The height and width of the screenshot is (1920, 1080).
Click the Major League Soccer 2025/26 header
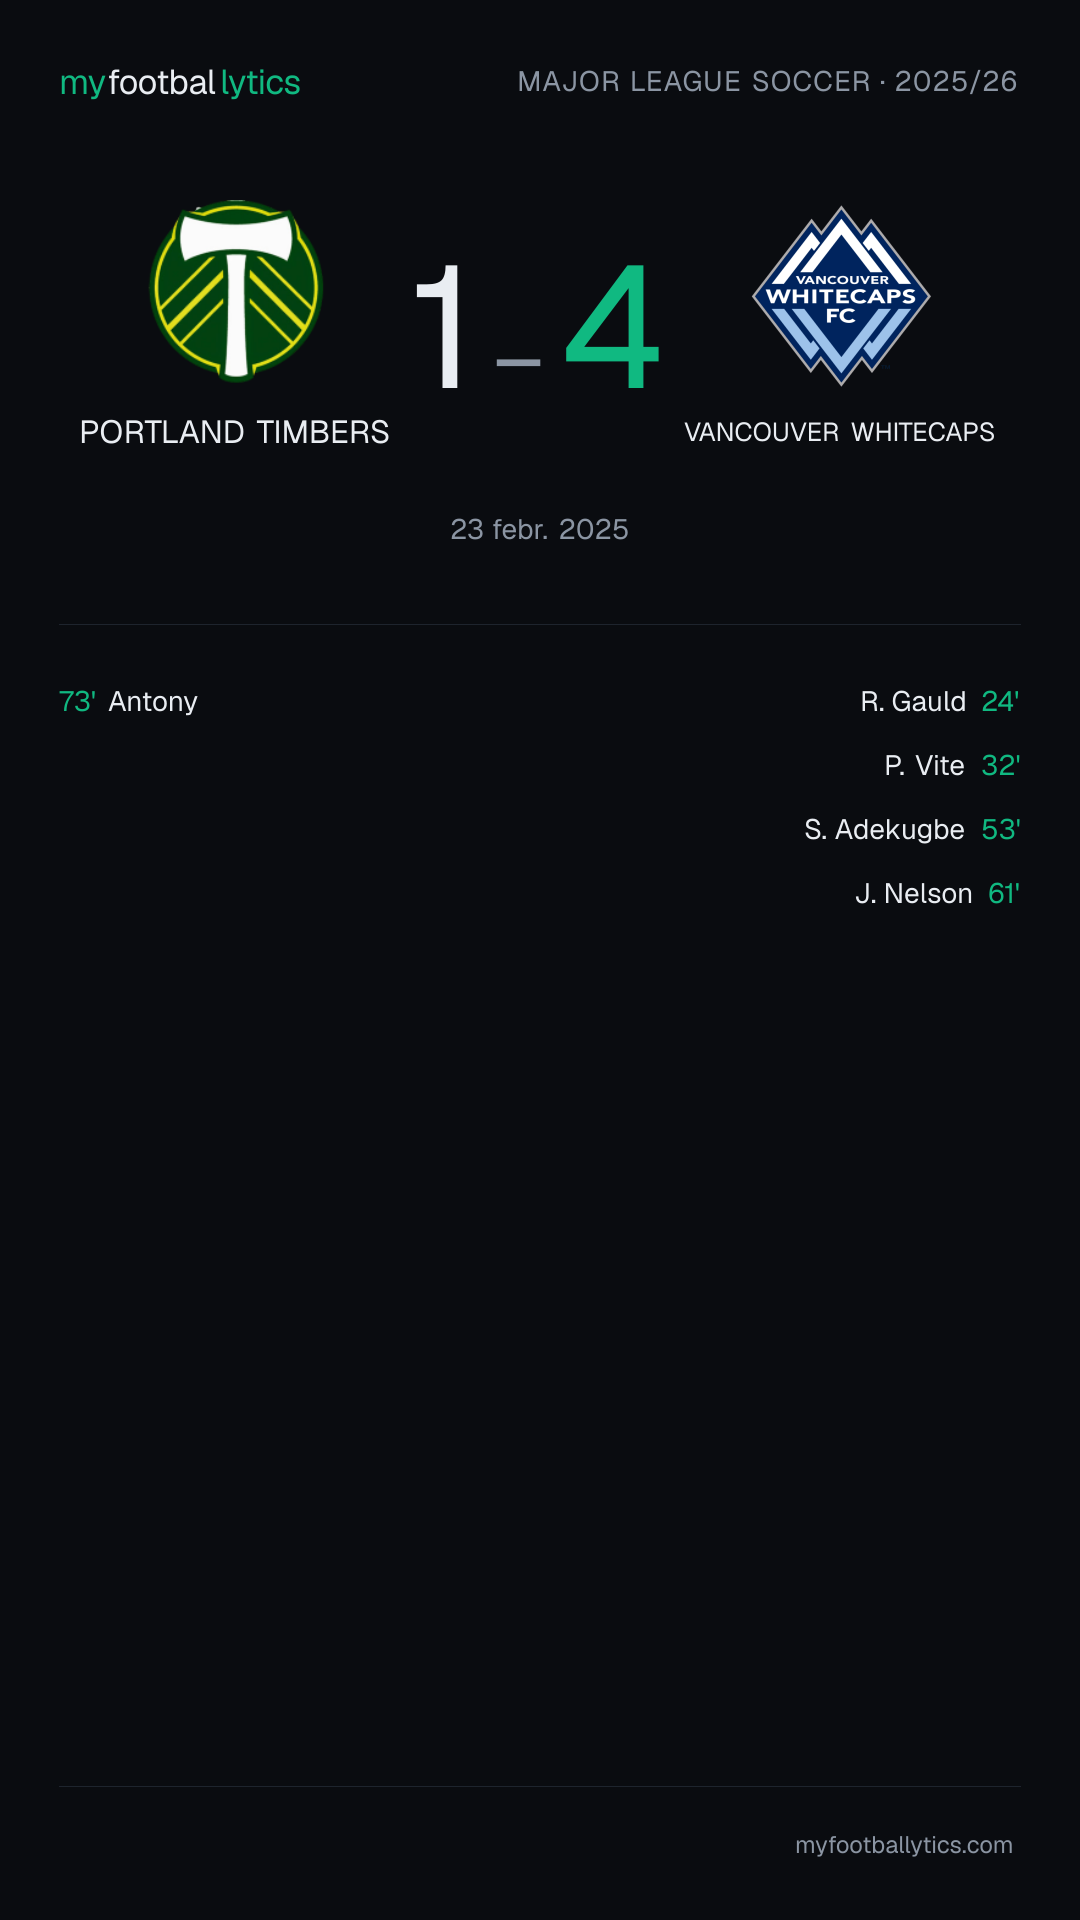click(x=767, y=81)
